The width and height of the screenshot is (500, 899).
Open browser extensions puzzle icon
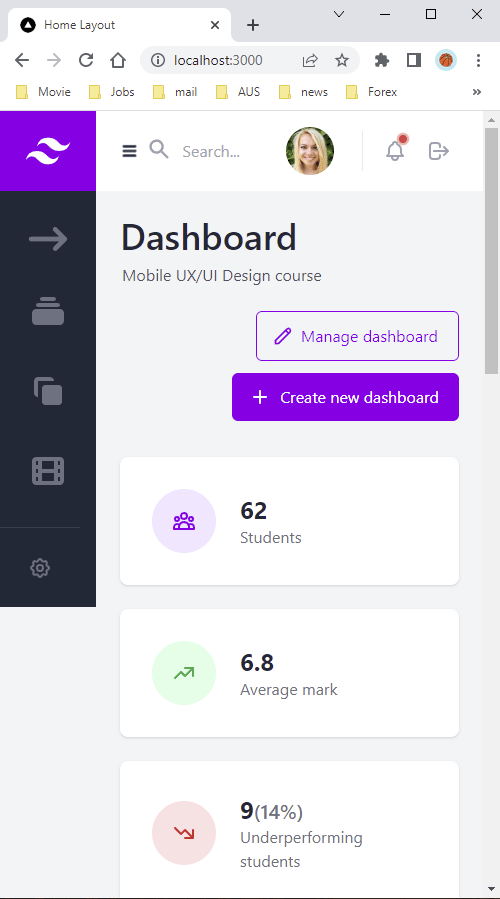(x=382, y=60)
